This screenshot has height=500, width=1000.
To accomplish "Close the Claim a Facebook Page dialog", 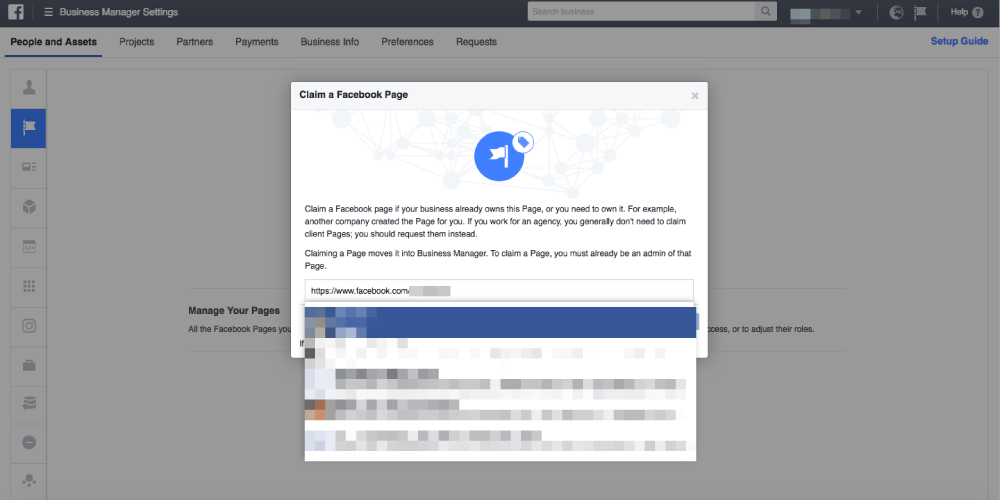I will point(695,96).
